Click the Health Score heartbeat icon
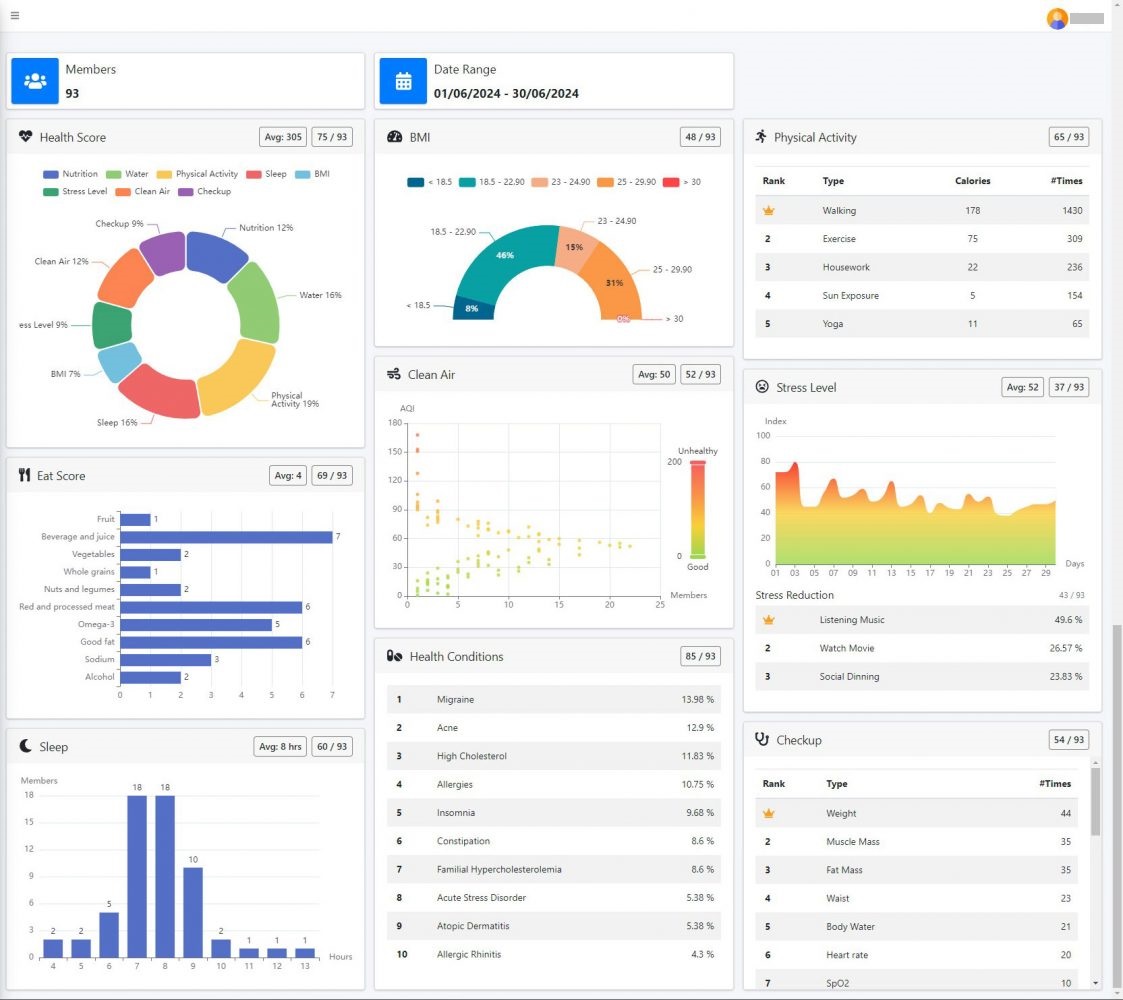The image size is (1123, 1000). pos(26,137)
